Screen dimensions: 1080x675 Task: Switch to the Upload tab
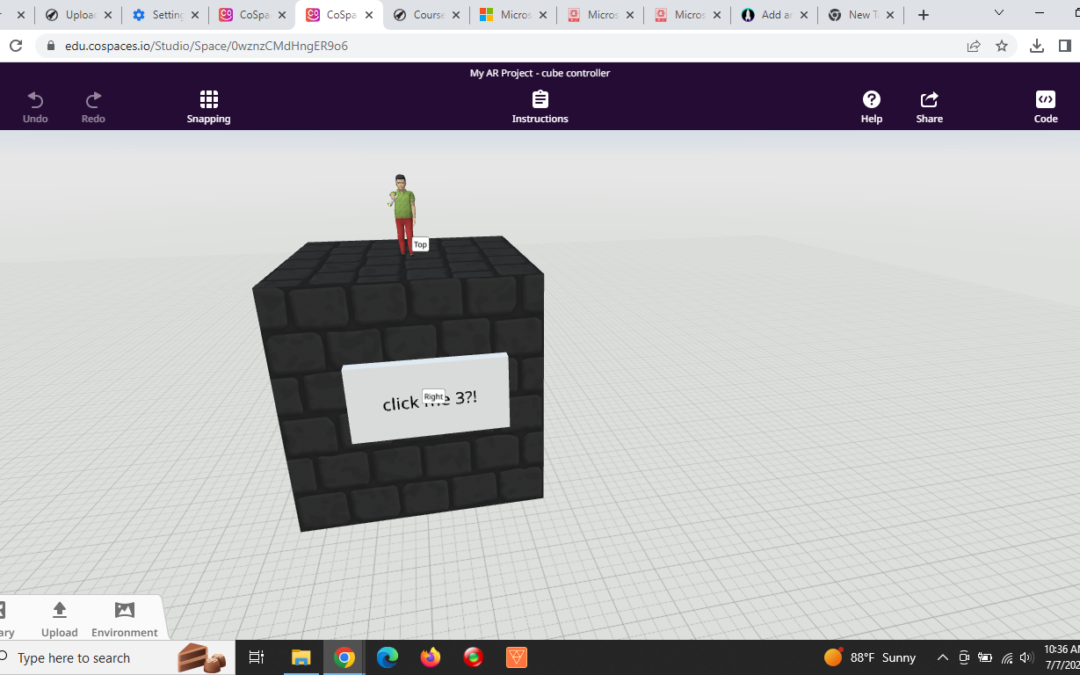pos(78,15)
